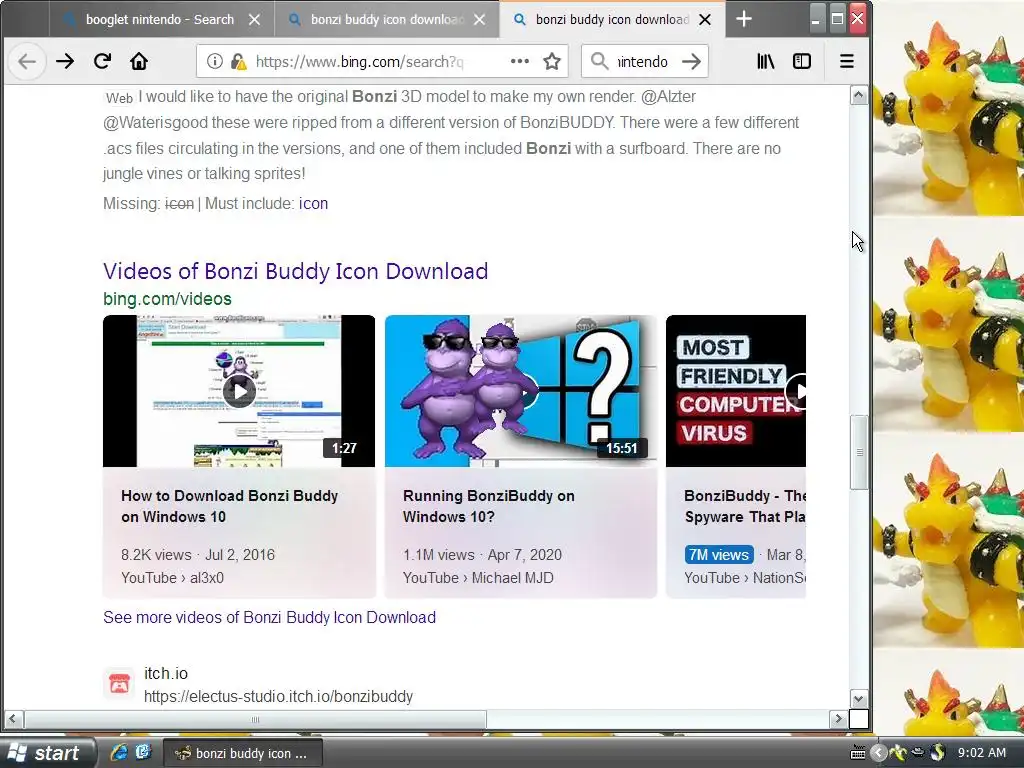Image resolution: width=1024 pixels, height=768 pixels.
Task: Click 1:27 duration badge on first video
Action: [344, 448]
